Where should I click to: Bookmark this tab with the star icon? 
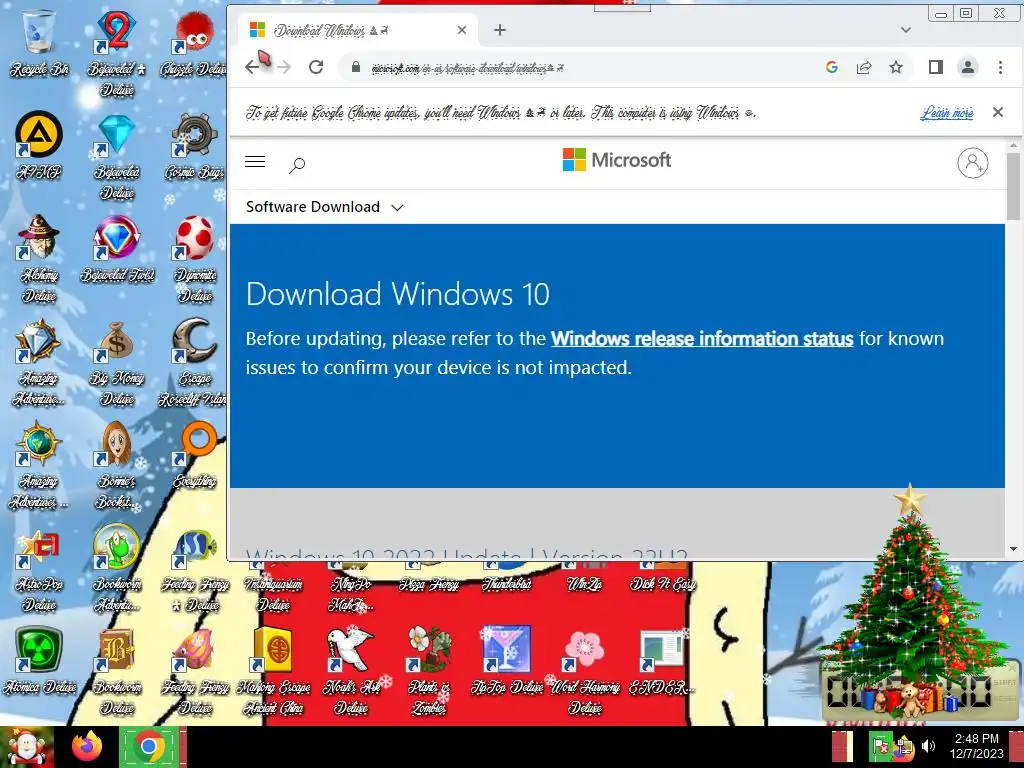896,67
